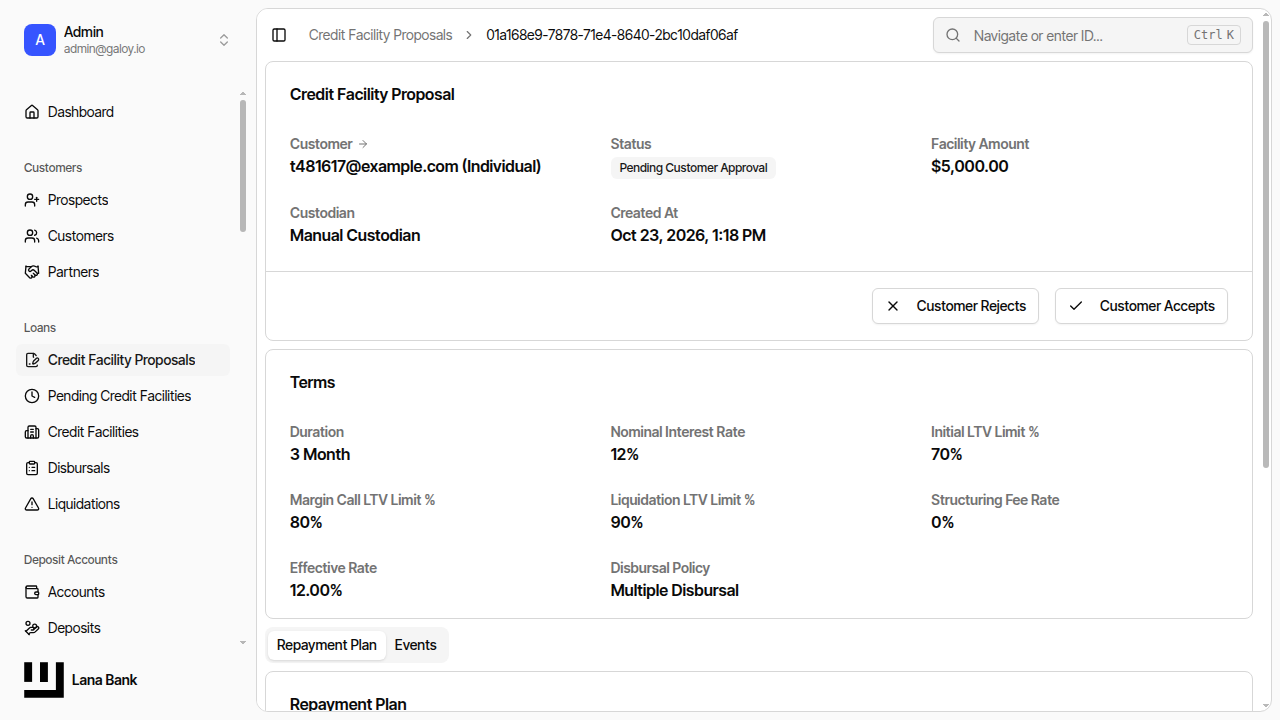
Task: Toggle the sidebar panel icon
Action: pyautogui.click(x=279, y=35)
